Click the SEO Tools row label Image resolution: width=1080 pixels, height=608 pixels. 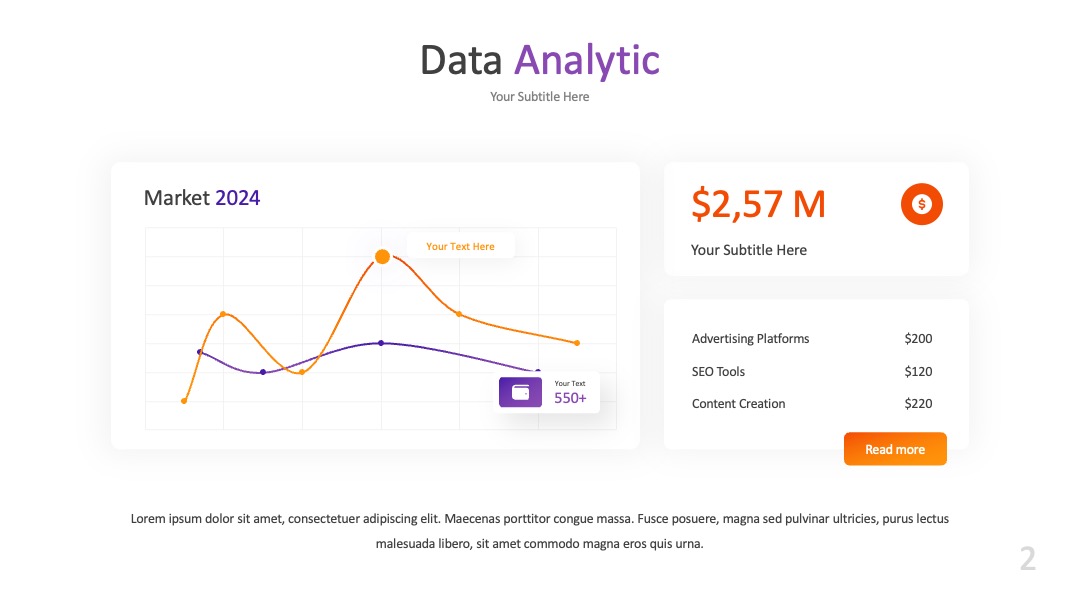[x=718, y=372]
